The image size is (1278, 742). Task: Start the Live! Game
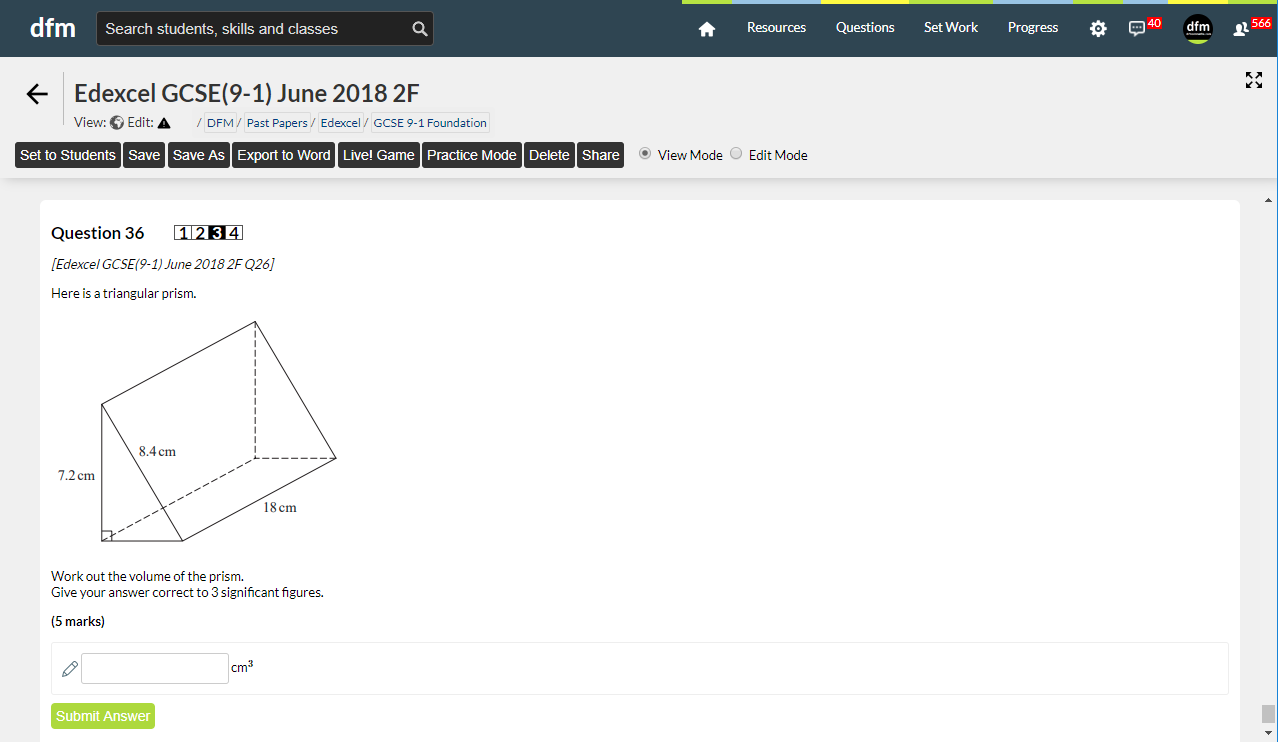click(x=379, y=155)
